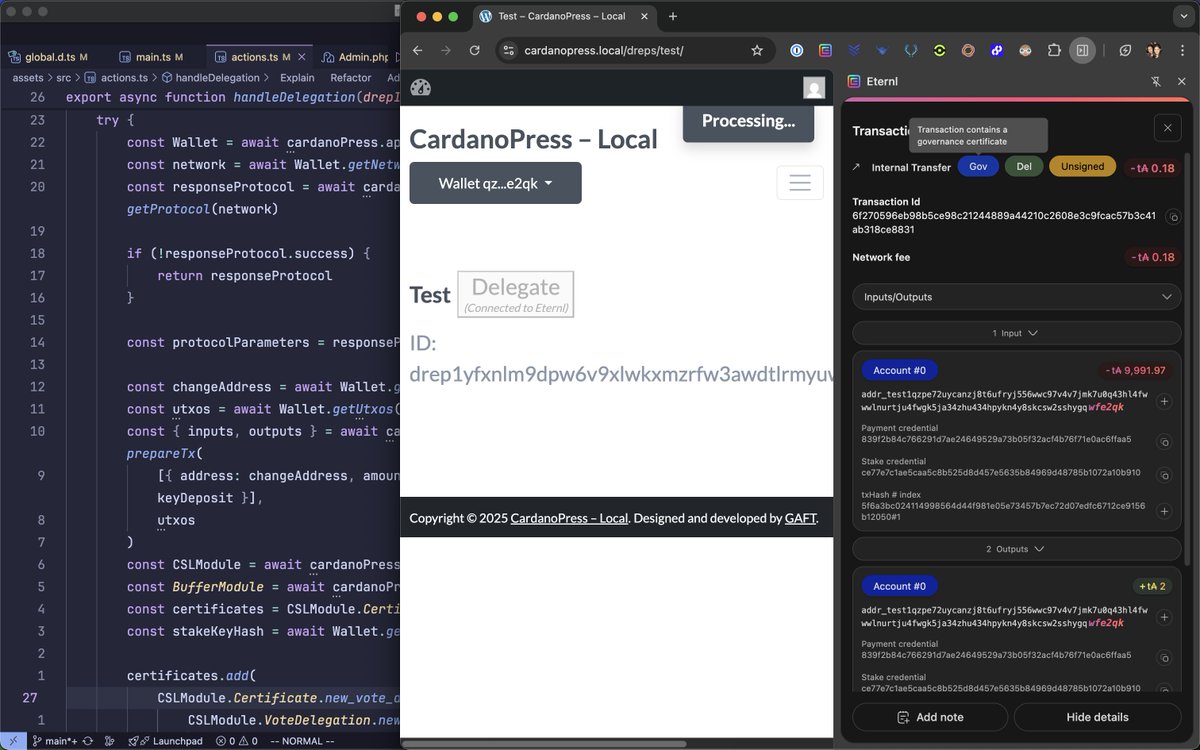Click the Eternl extension icon in Chrome toolbar

pos(825,50)
